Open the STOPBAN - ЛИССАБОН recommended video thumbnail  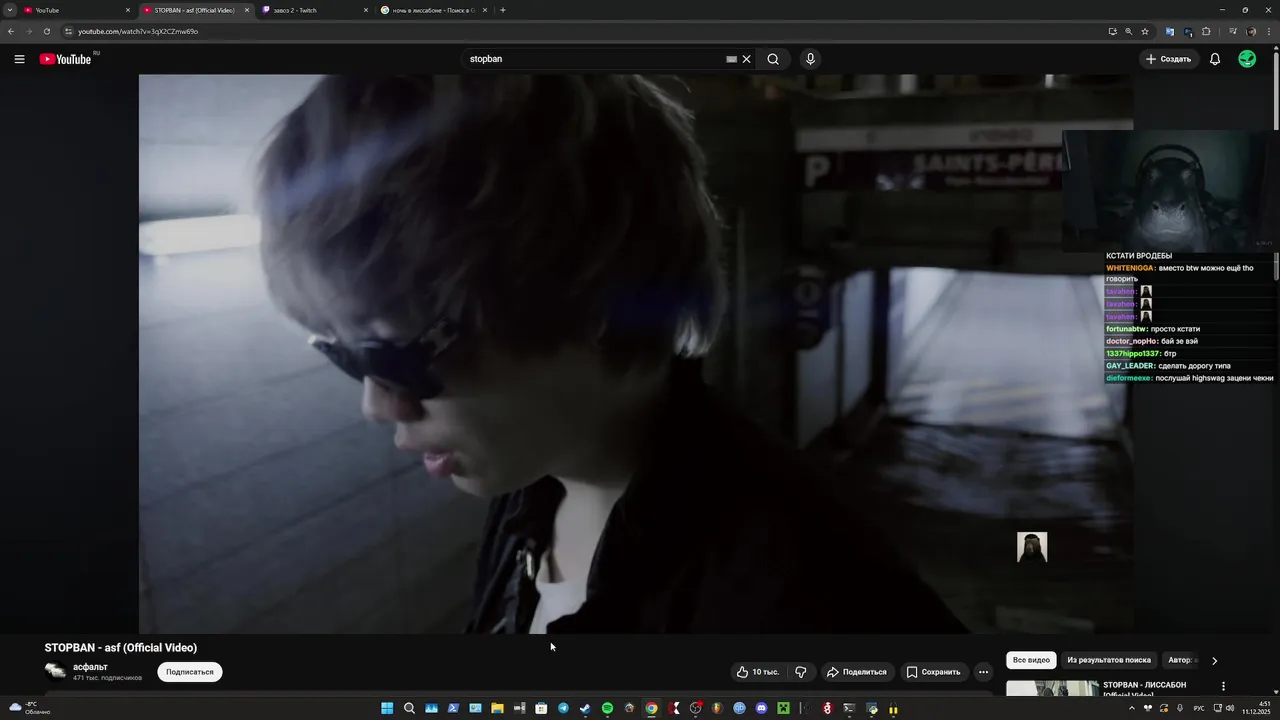(1052, 689)
